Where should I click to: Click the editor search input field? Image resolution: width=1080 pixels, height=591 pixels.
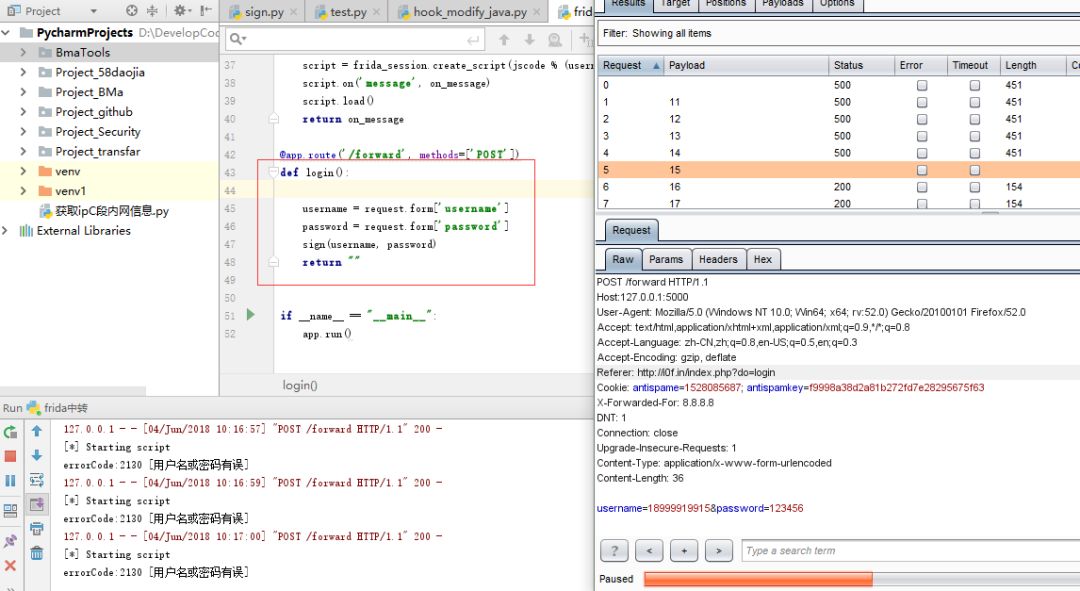point(356,40)
